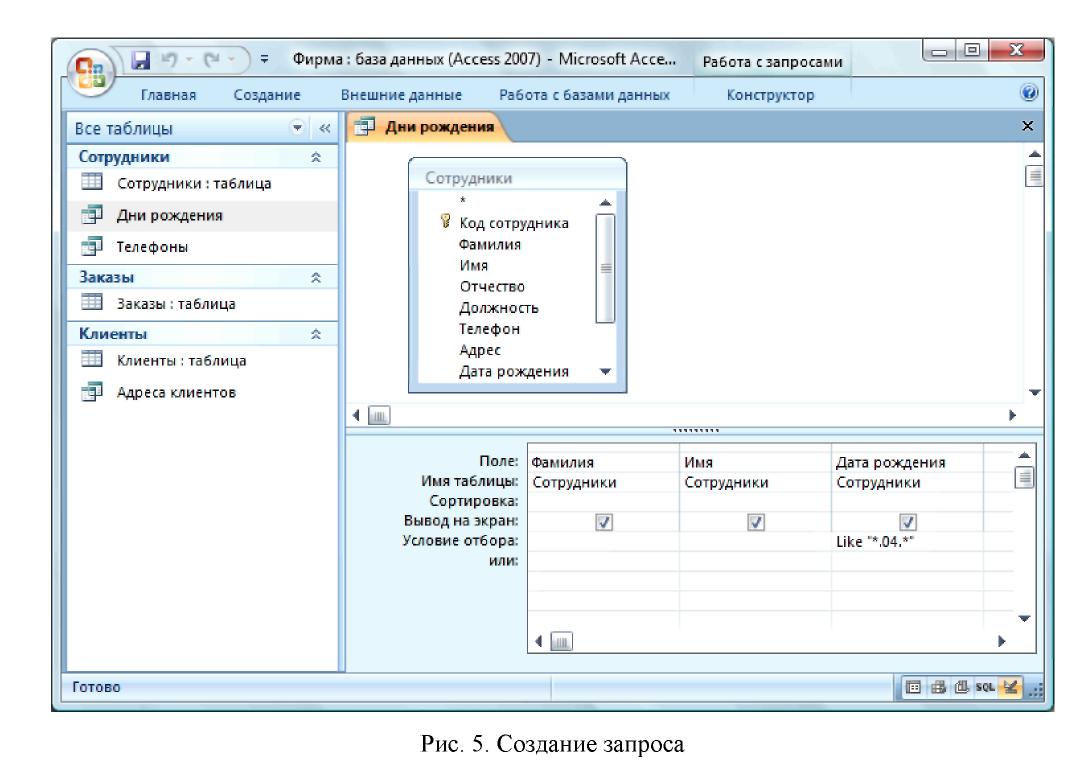Select the Фамилия field in table list
1079x775 pixels.
point(489,244)
